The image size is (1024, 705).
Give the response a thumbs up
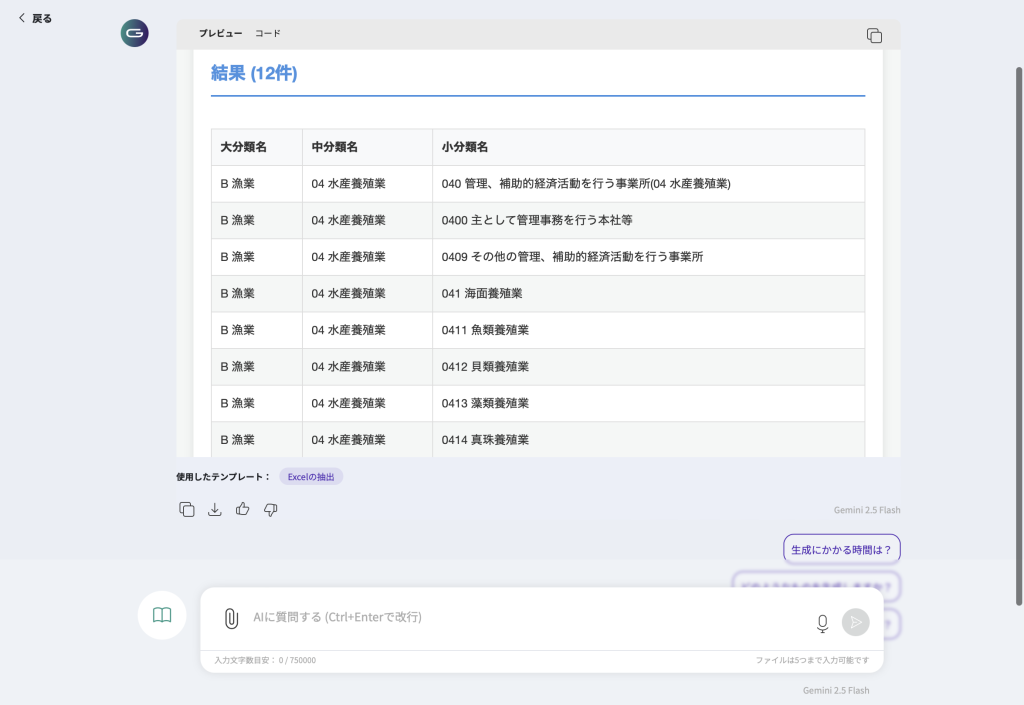tap(242, 509)
